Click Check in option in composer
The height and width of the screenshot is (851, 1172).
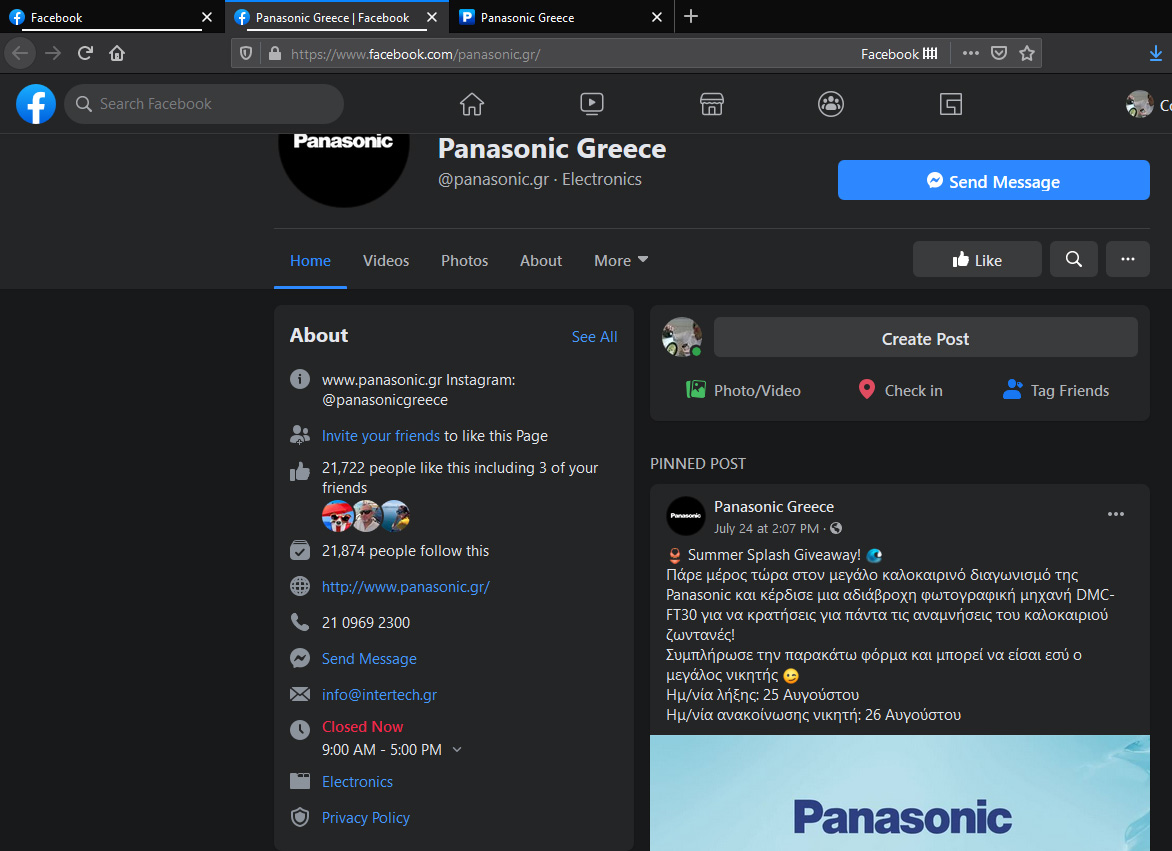pos(900,390)
